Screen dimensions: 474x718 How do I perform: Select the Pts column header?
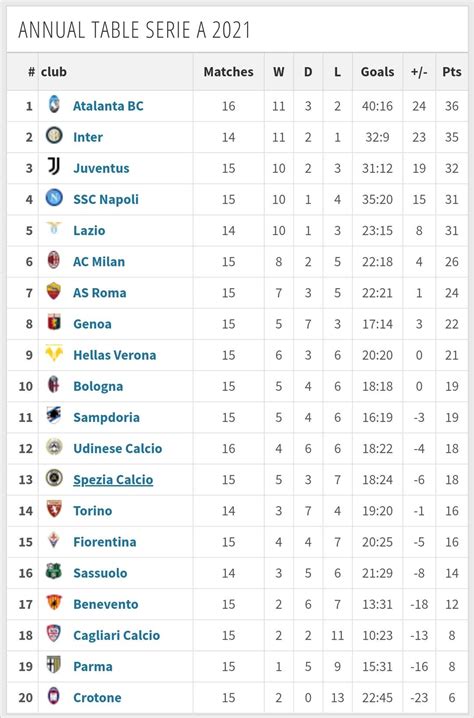click(x=452, y=72)
